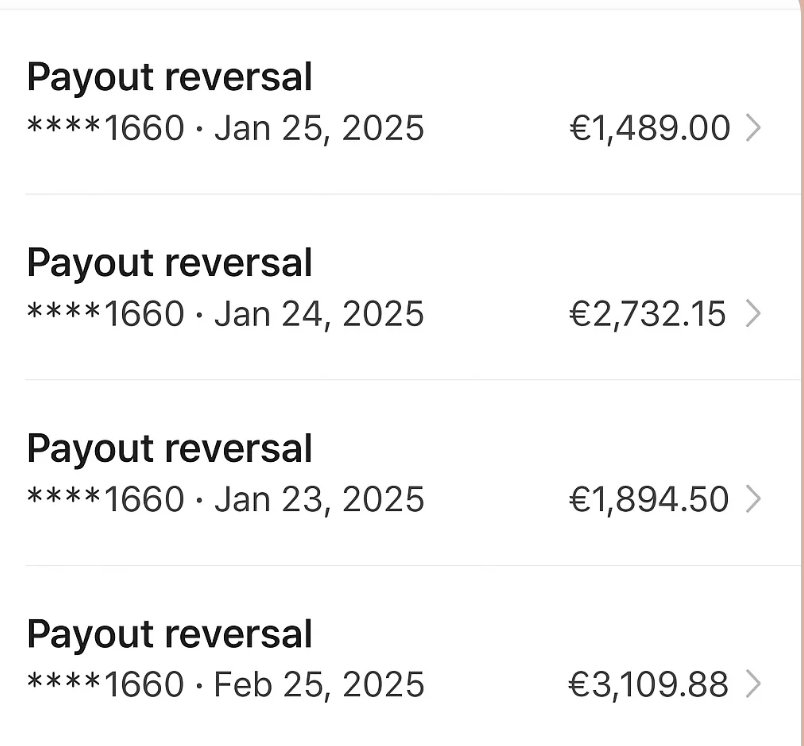
Task: Open Payout reversal title dated Jan 25
Action: pos(169,77)
